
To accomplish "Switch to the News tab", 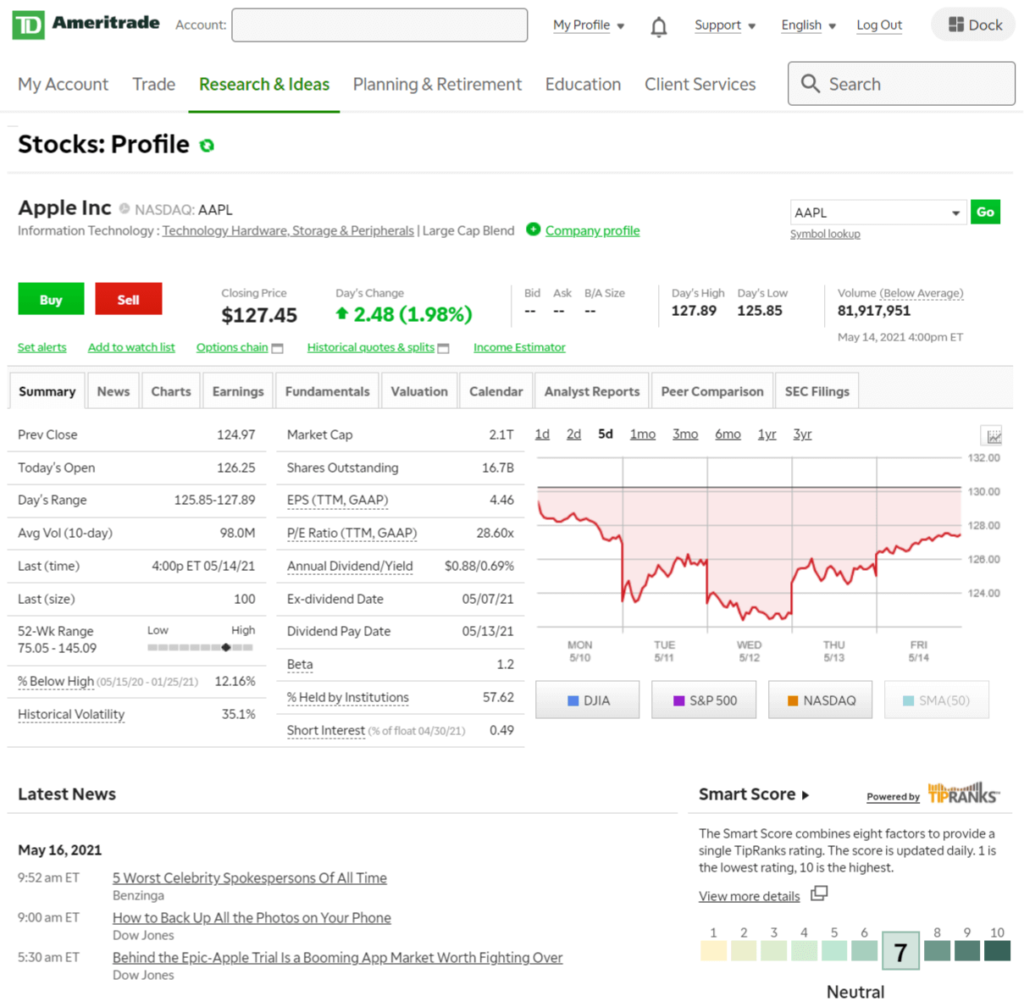I will (x=114, y=391).
